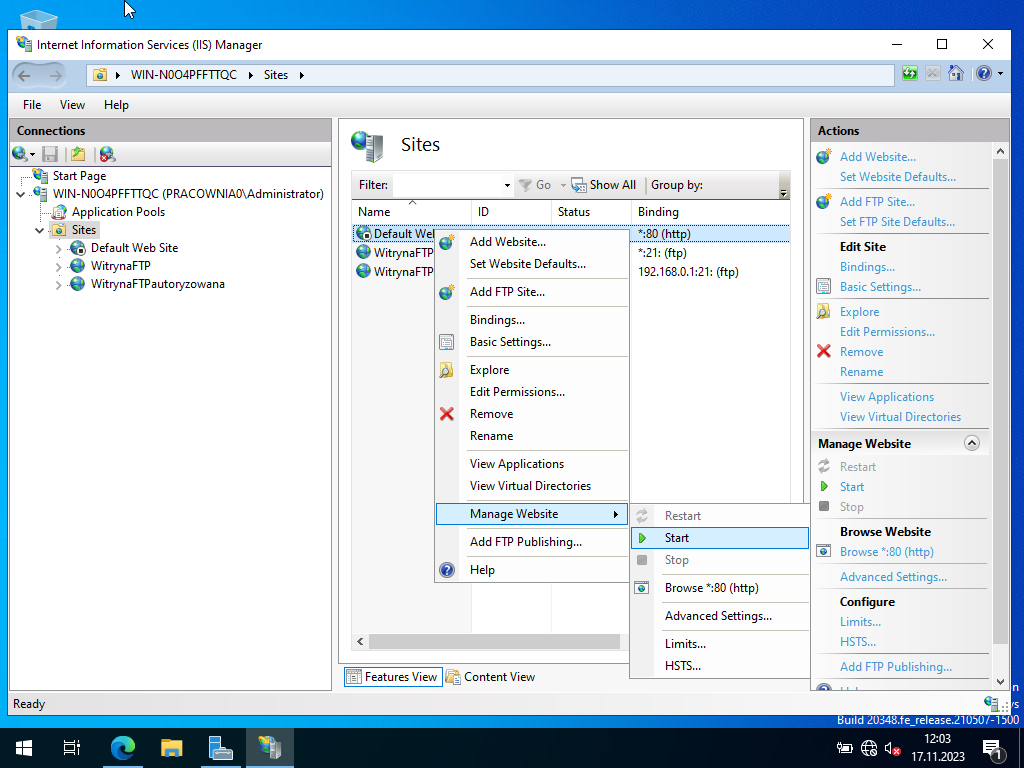Click the Browse icon in the Manage Website submenu

(642, 588)
